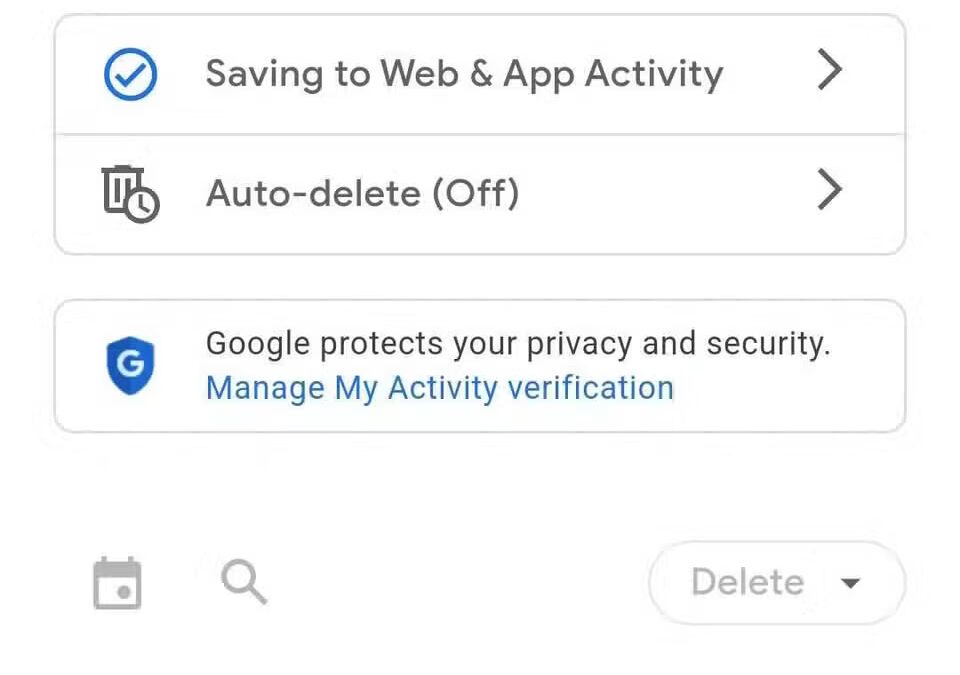This screenshot has width=960, height=675.
Task: Click the "(Off)" status on the Auto-delete row
Action: click(x=475, y=192)
